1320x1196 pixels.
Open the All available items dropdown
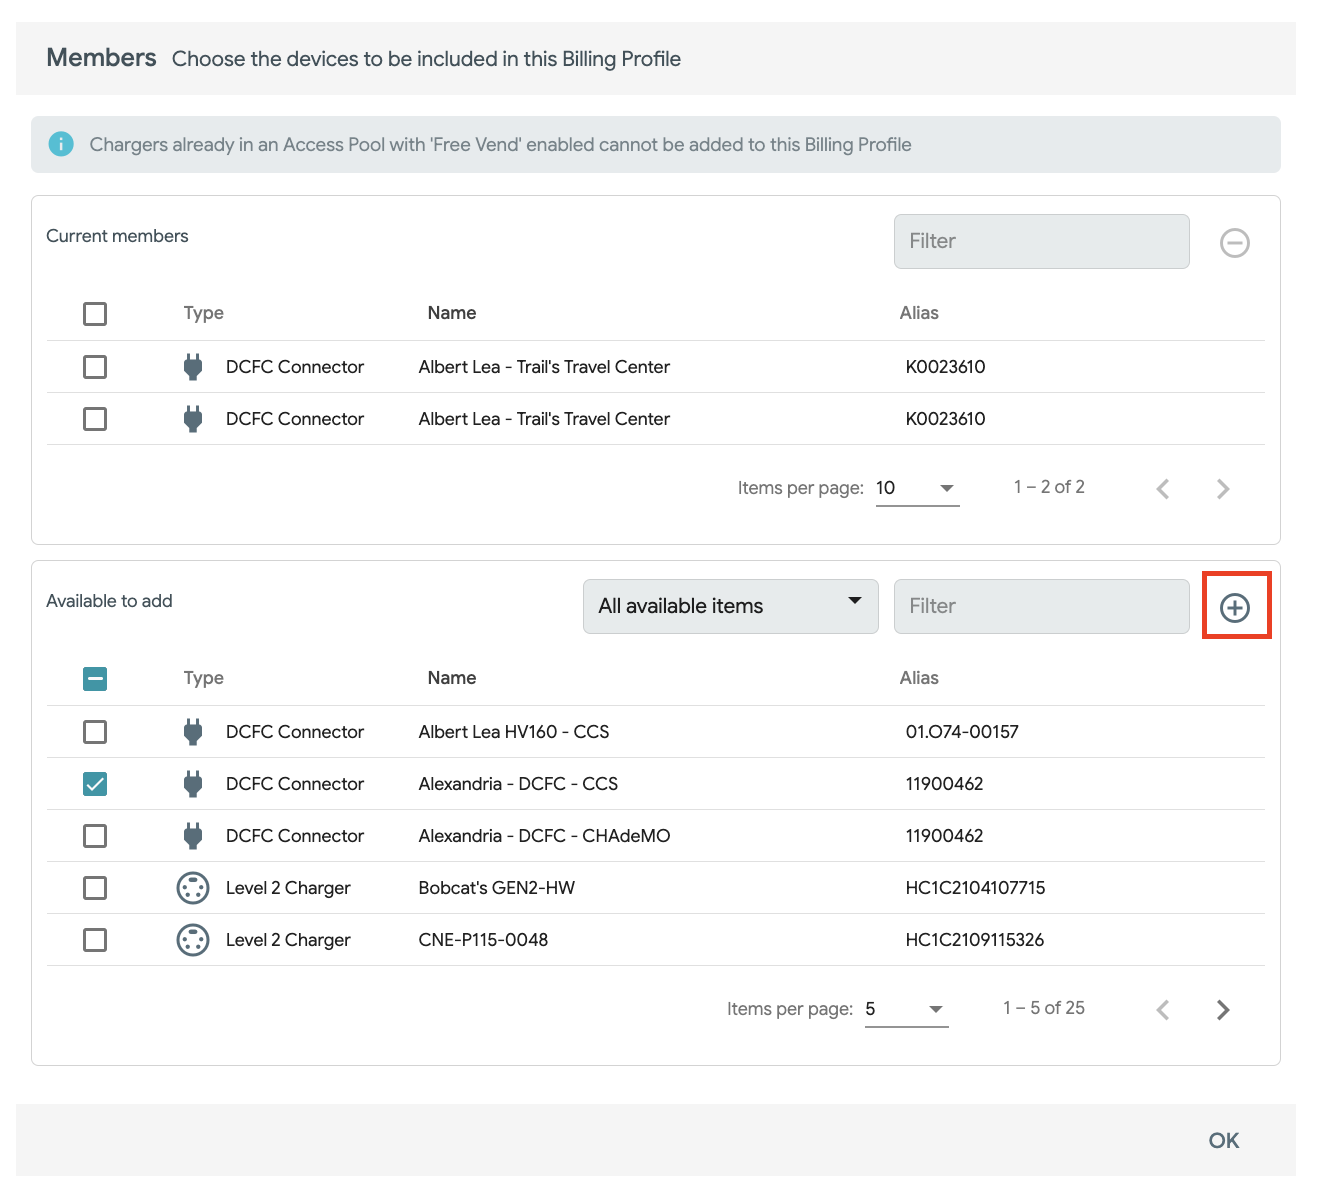pyautogui.click(x=731, y=606)
